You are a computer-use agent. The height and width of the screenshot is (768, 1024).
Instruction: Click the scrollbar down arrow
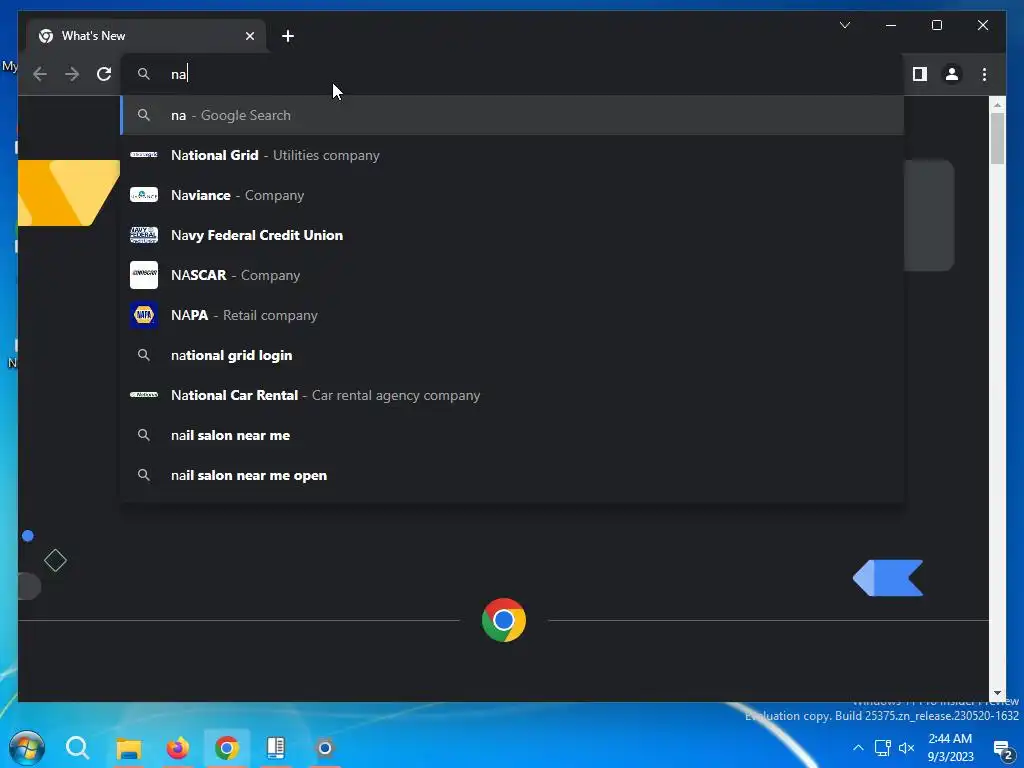[997, 693]
